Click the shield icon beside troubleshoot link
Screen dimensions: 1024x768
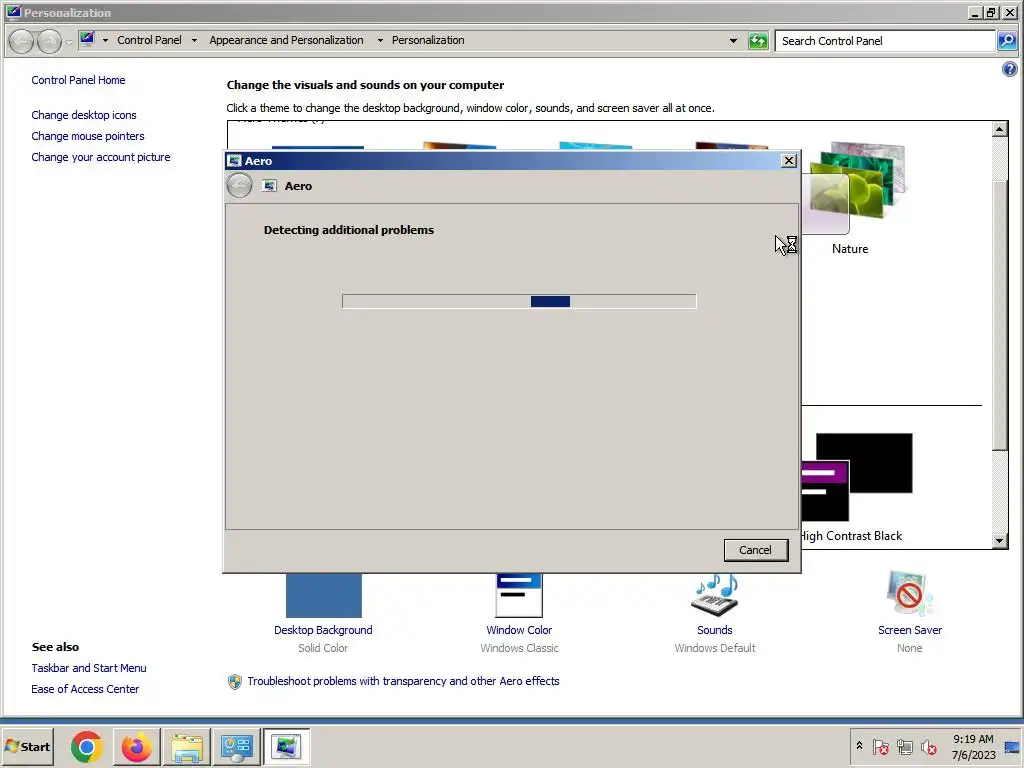[x=234, y=682]
